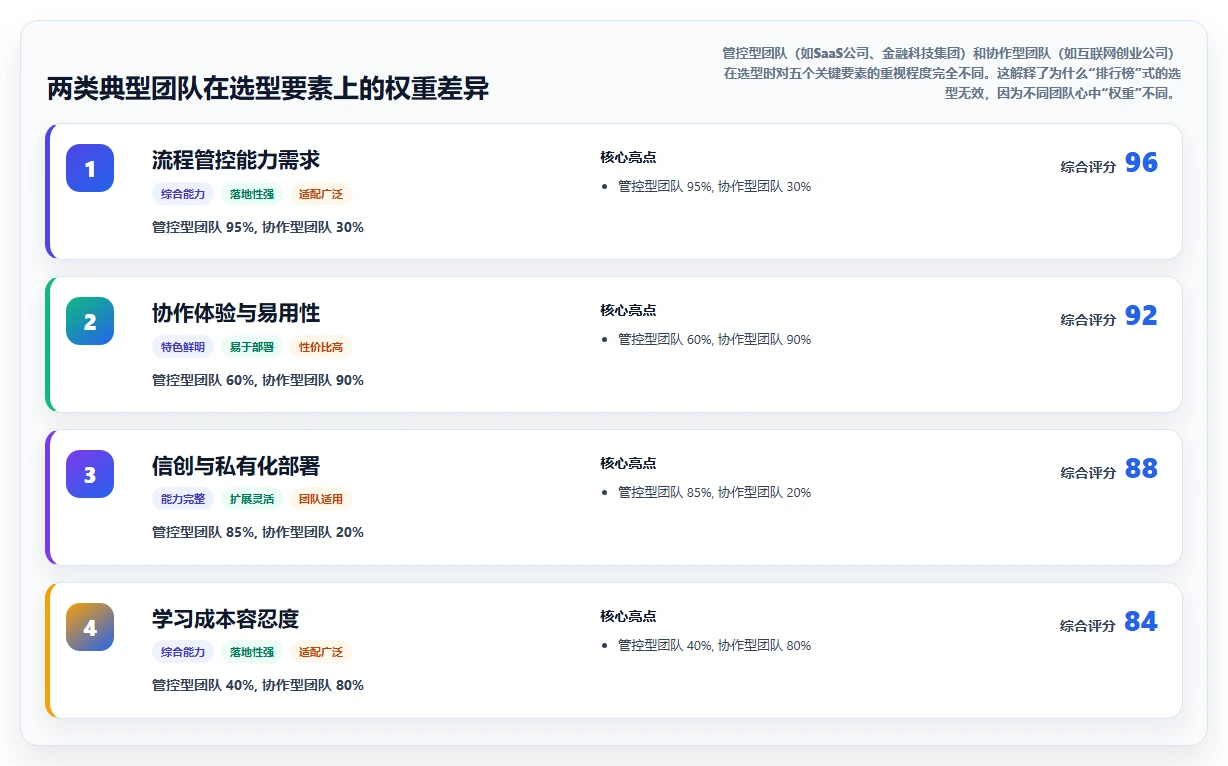Click the score value 96
Screen dimensions: 1228x766
coord(1141,163)
